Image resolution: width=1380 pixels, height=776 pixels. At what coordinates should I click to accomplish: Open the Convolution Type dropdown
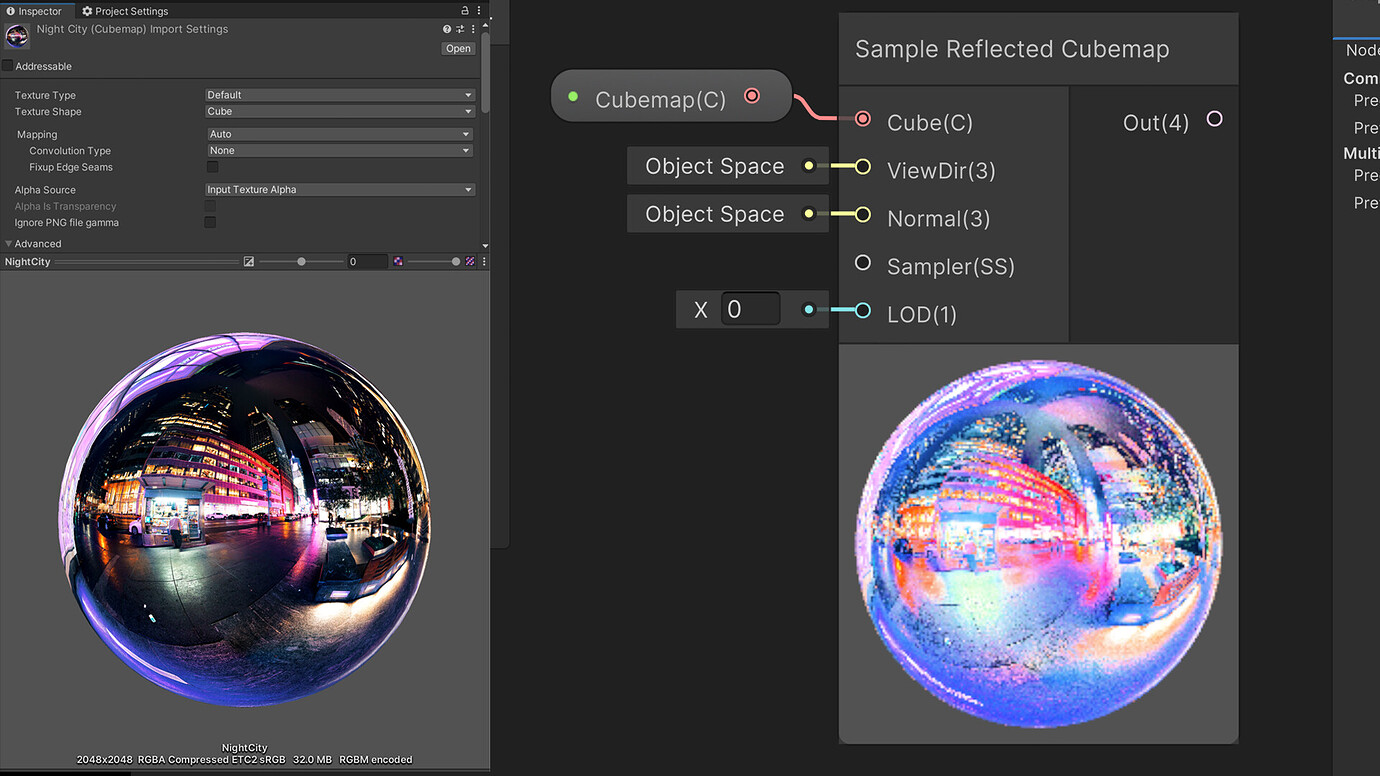coord(339,150)
